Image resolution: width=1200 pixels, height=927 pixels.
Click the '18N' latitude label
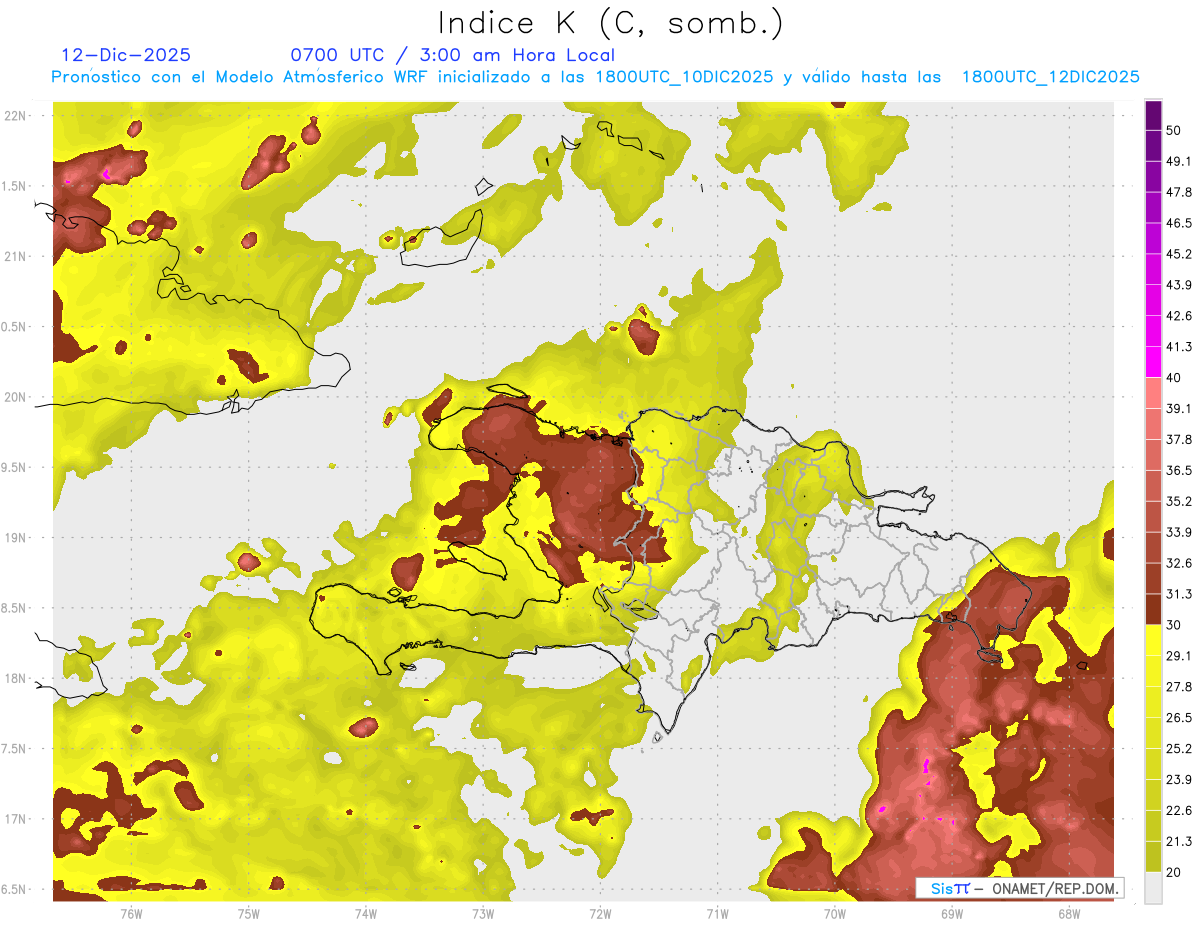click(x=15, y=679)
